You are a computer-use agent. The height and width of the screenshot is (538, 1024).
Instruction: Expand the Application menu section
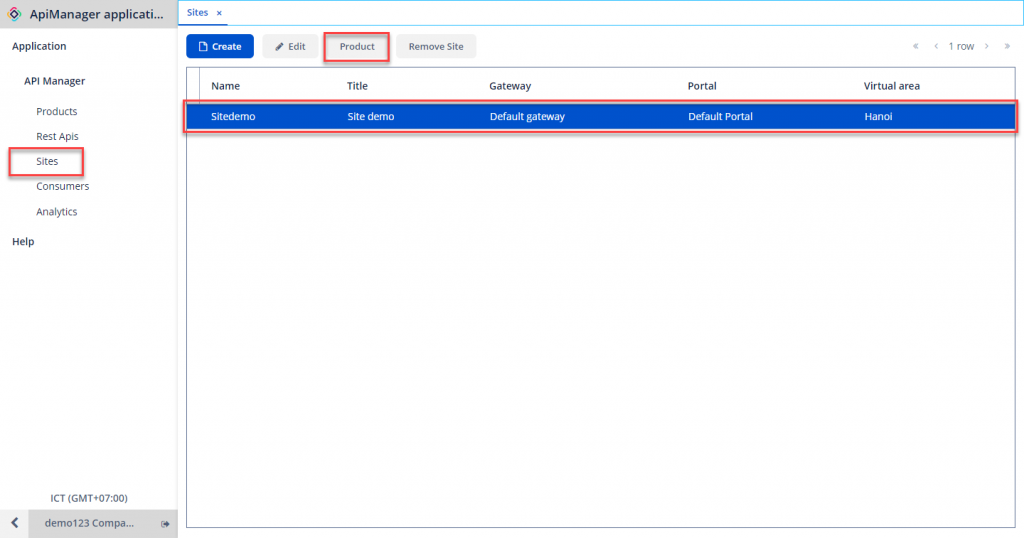click(39, 46)
